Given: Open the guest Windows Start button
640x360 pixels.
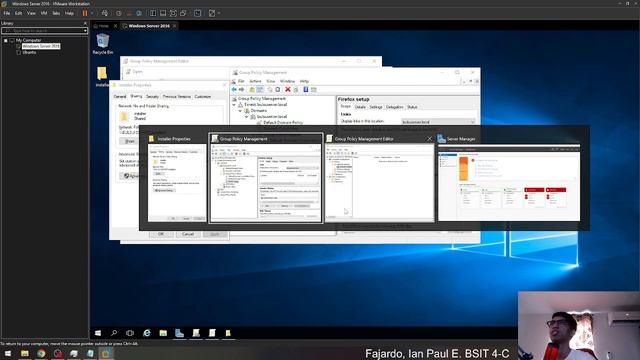Looking at the screenshot, I should pyautogui.click(x=98, y=333).
